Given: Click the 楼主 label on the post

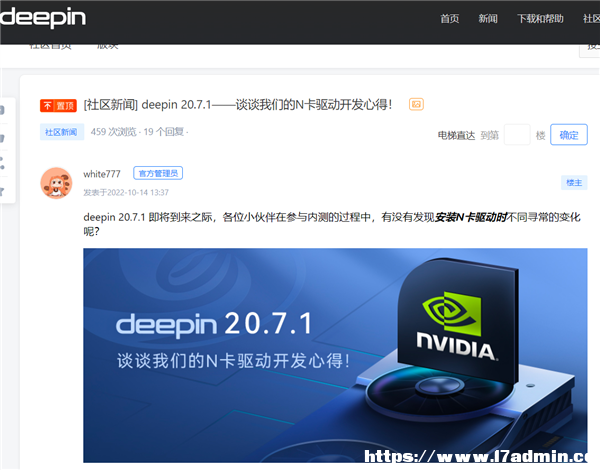Looking at the screenshot, I should [574, 183].
